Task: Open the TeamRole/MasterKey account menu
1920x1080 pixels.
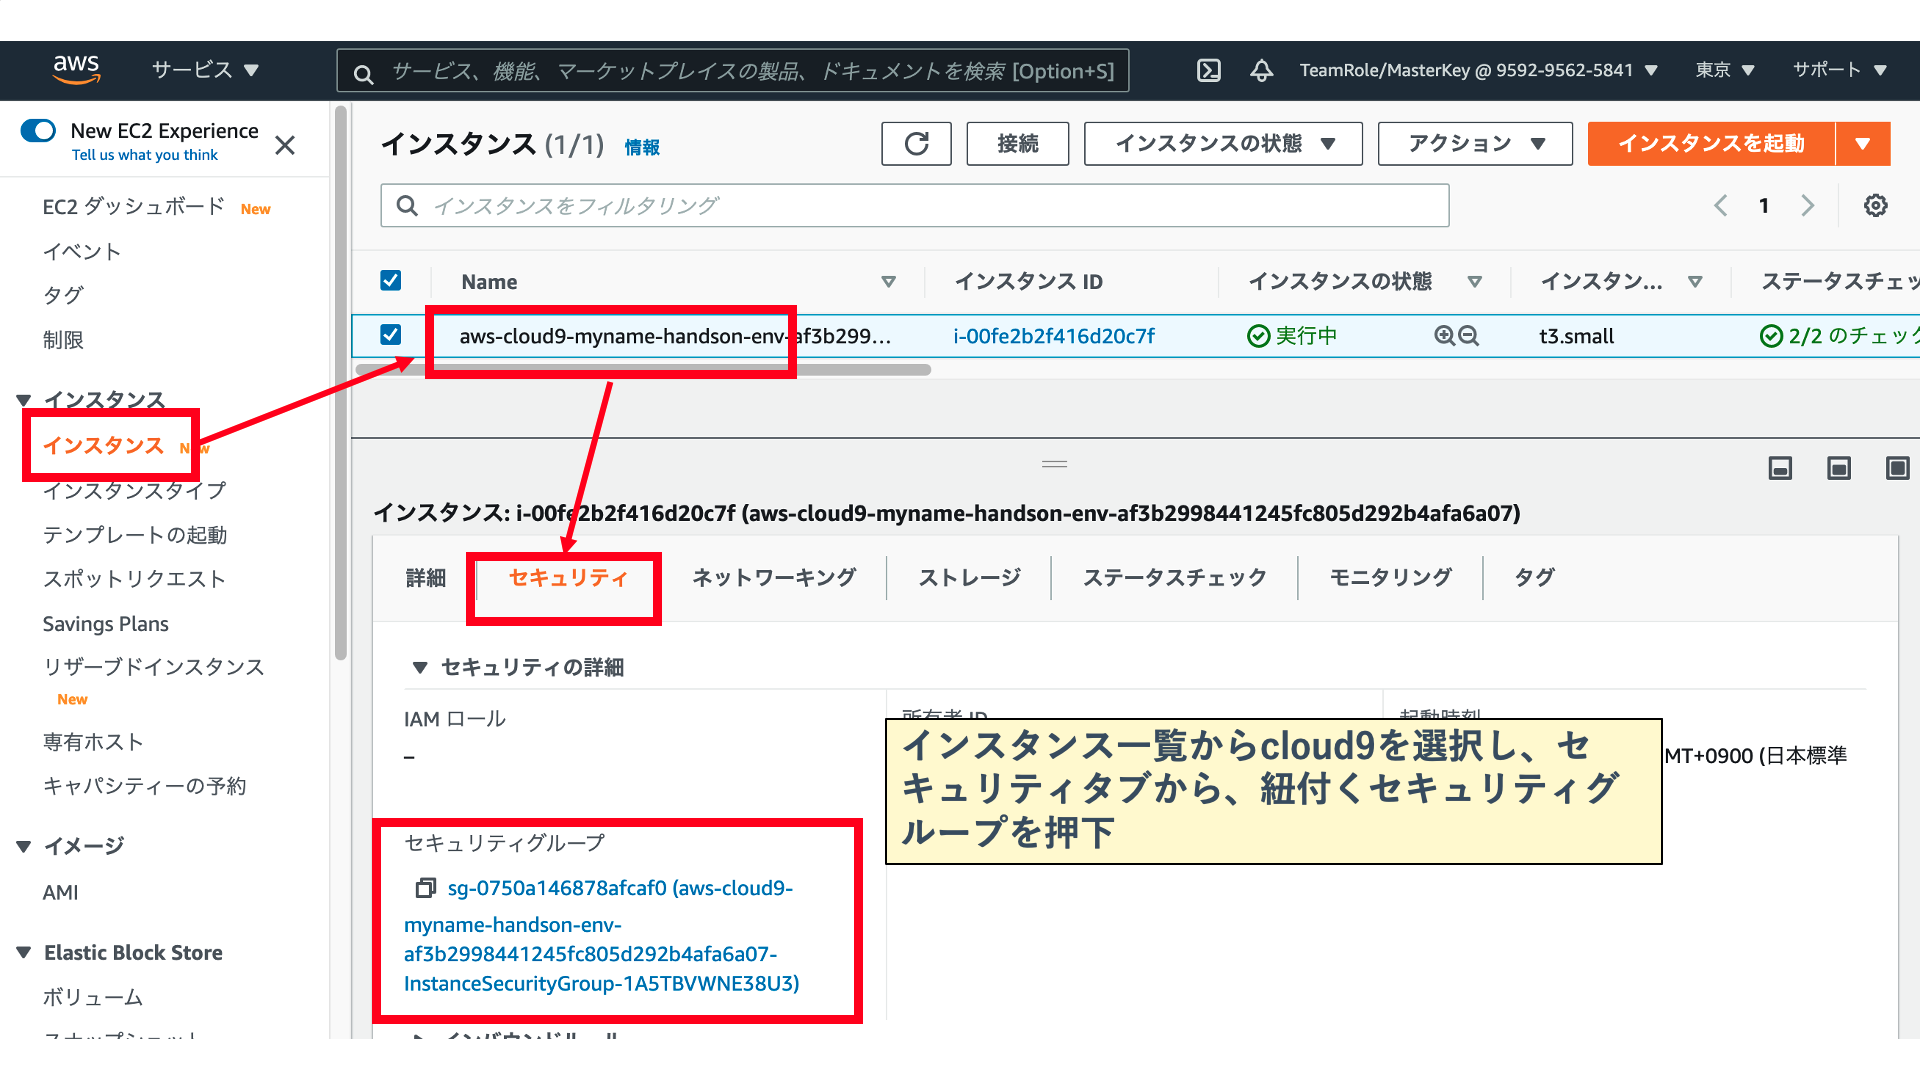Action: point(1479,70)
